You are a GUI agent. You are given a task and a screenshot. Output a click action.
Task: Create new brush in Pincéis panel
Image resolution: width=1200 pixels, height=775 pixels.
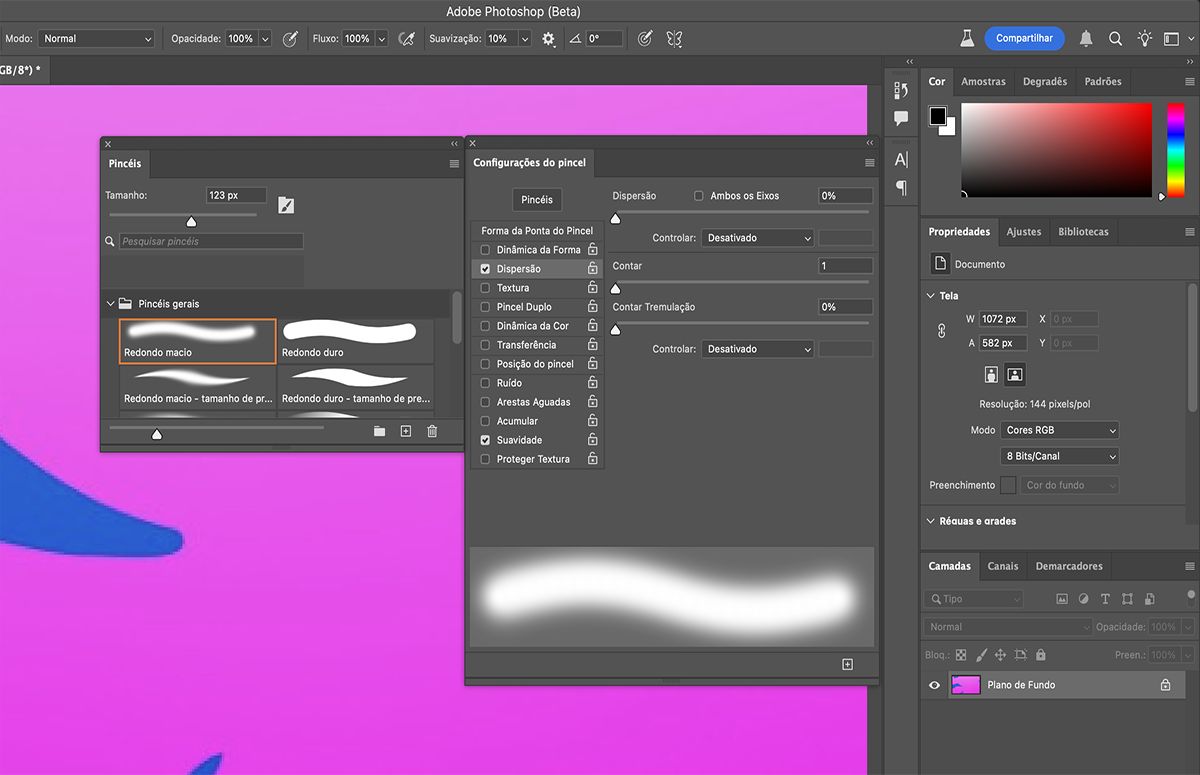pyautogui.click(x=406, y=431)
